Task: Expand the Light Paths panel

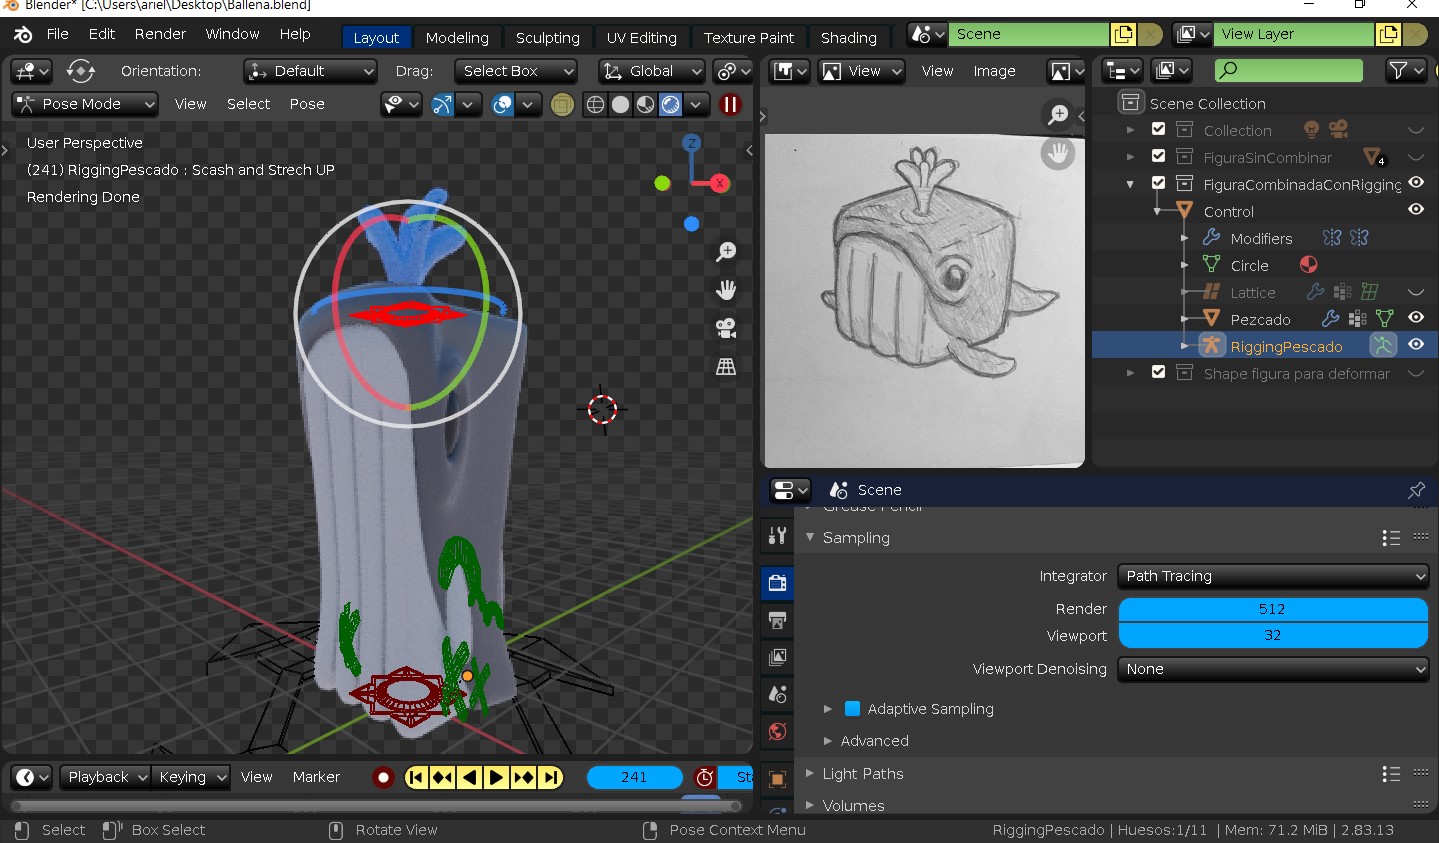Action: click(x=862, y=773)
